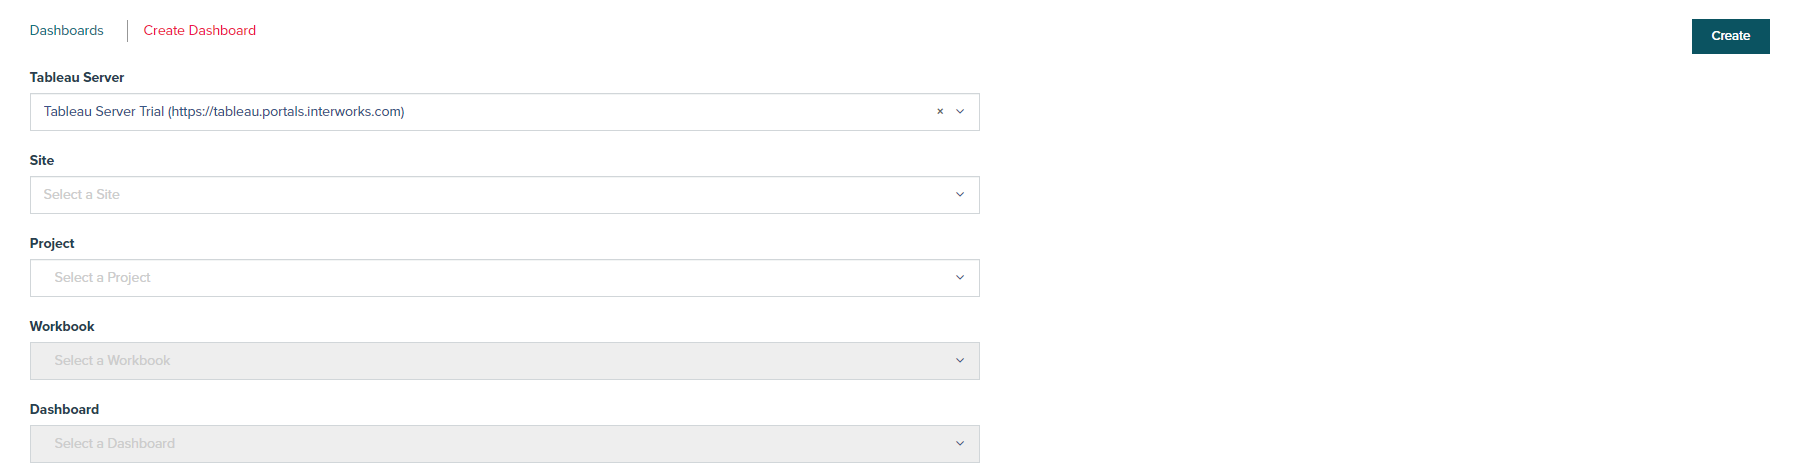Go to the Dashboards breadcrumb link
Viewport: 1806px width, 474px height.
tap(67, 31)
